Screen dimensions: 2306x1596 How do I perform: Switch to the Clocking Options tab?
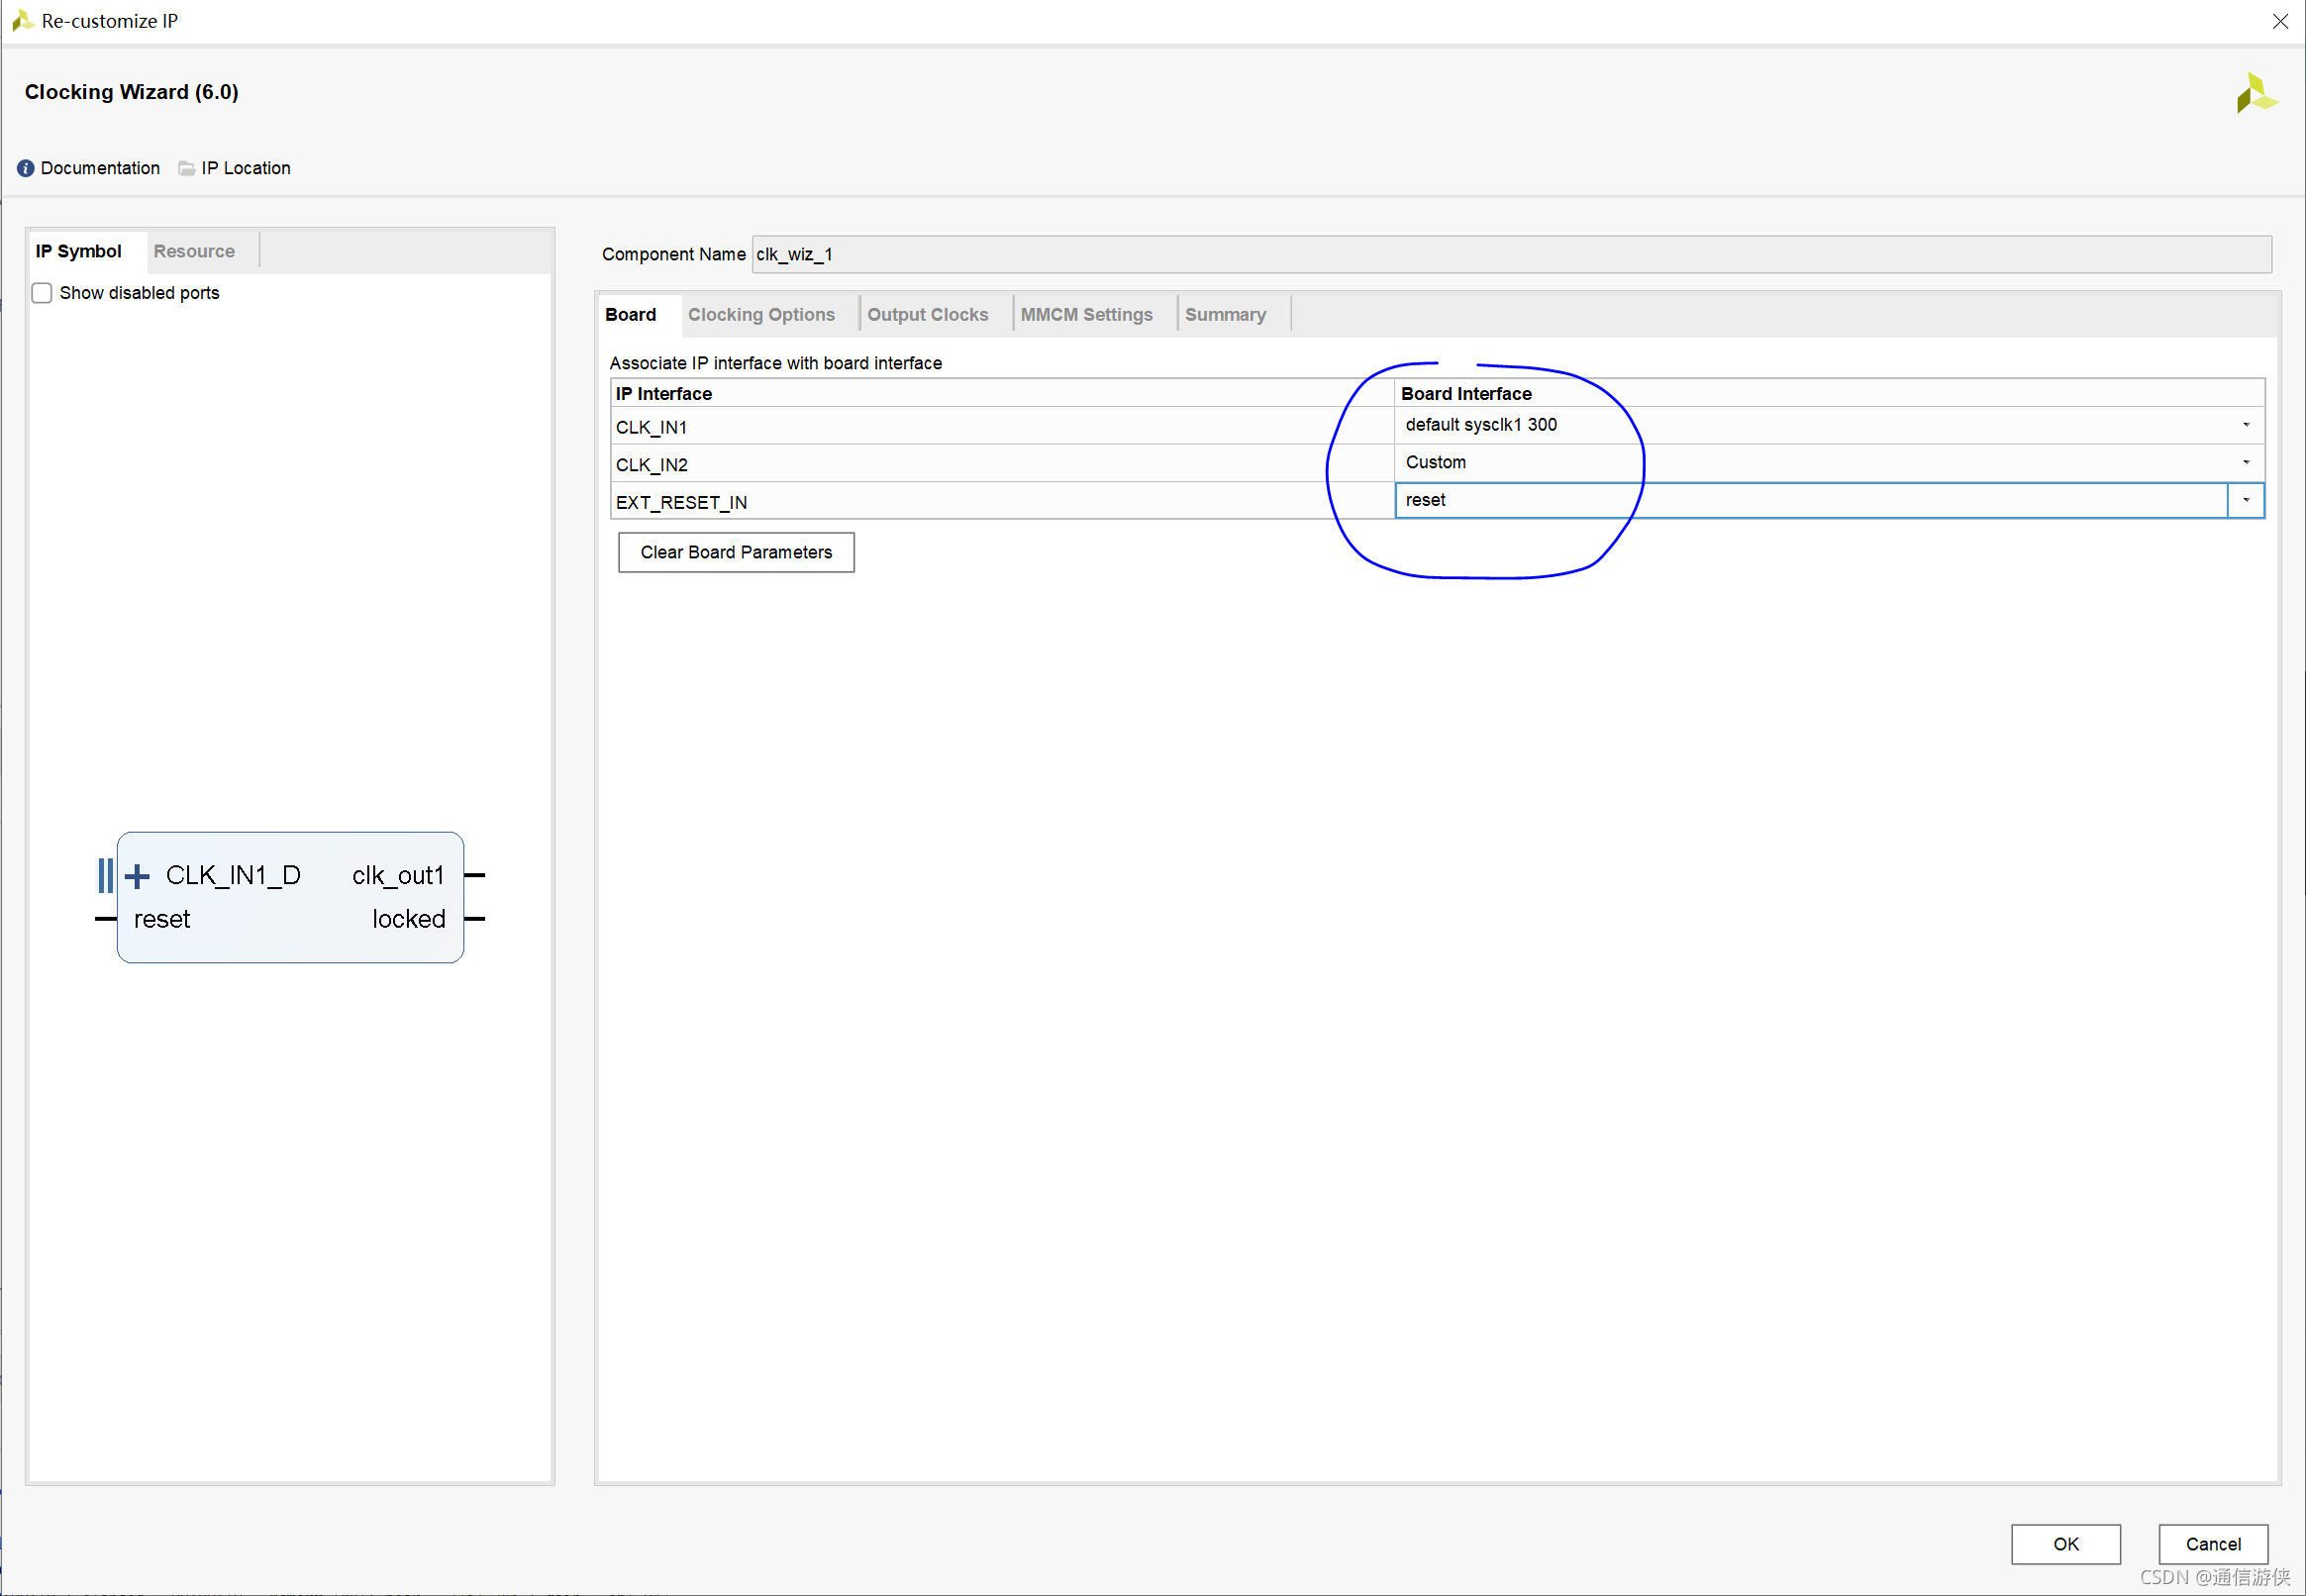pyautogui.click(x=761, y=315)
